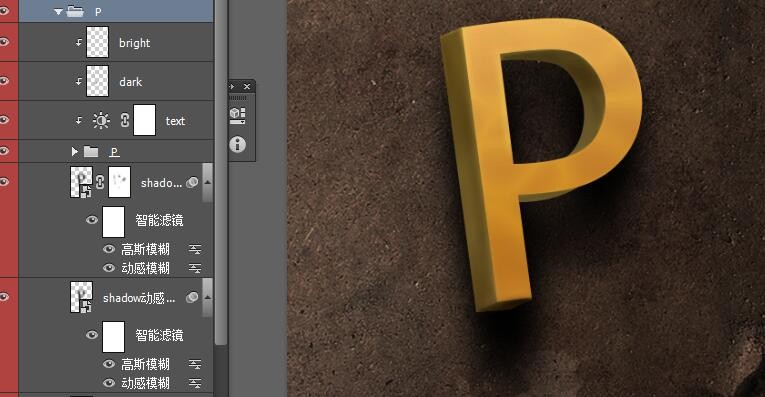Select the bright layer thumbnail
This screenshot has width=765, height=397.
point(97,42)
